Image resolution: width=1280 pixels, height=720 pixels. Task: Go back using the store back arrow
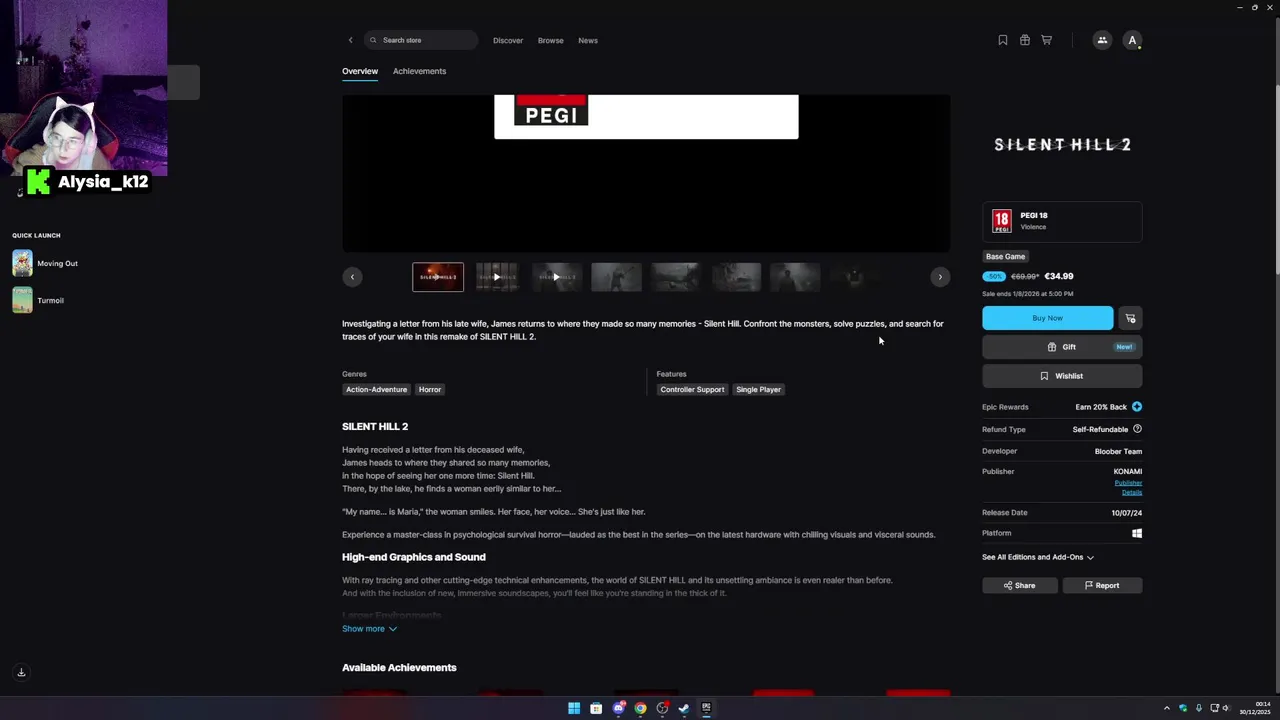350,40
